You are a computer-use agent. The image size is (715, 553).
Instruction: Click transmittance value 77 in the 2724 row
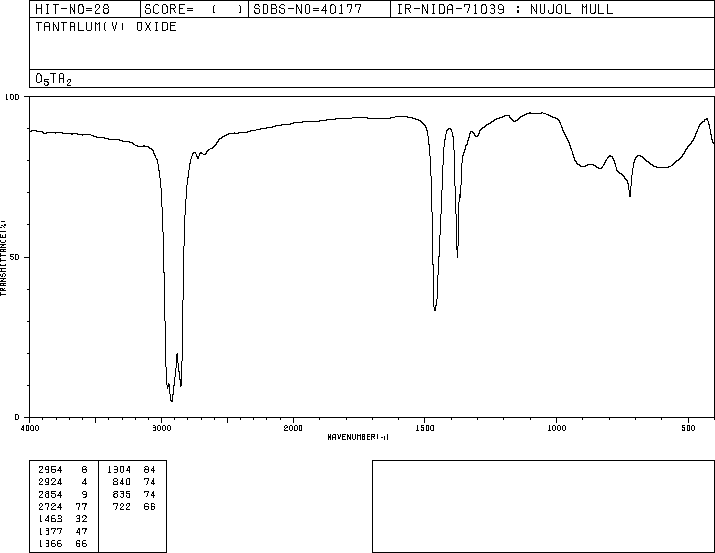(81, 506)
